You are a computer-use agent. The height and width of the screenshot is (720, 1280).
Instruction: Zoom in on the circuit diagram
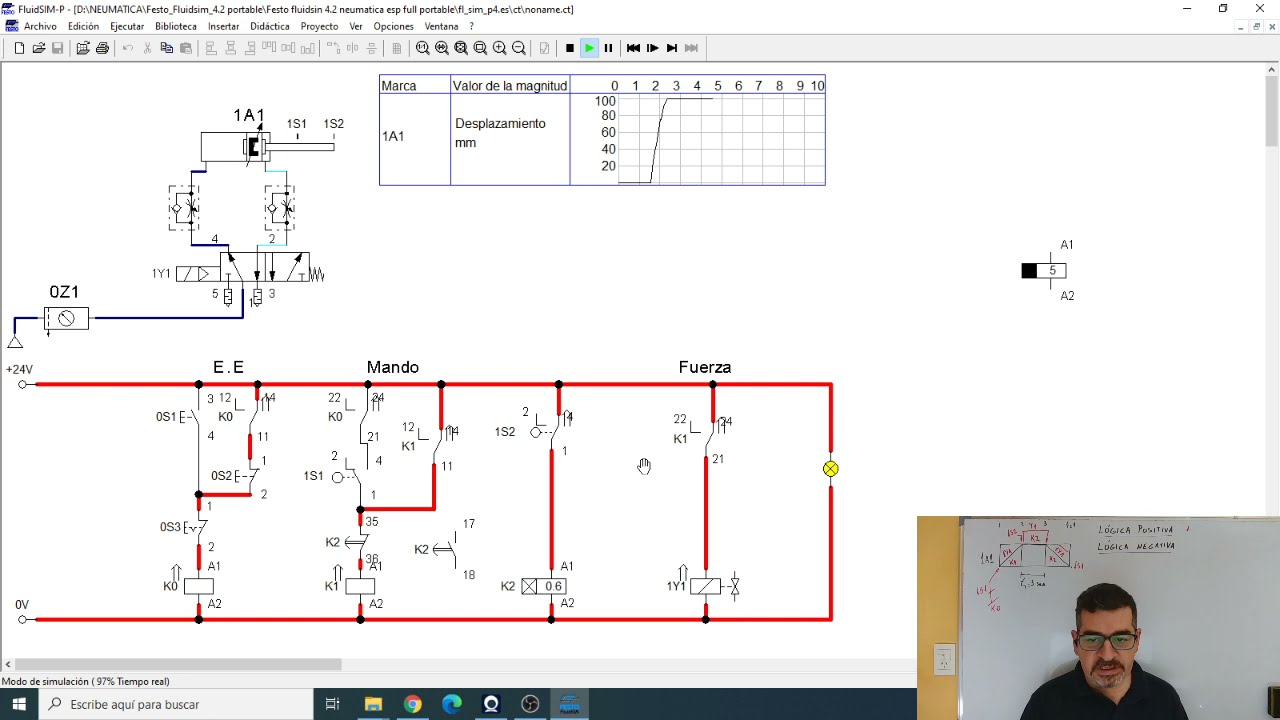pyautogui.click(x=500, y=48)
